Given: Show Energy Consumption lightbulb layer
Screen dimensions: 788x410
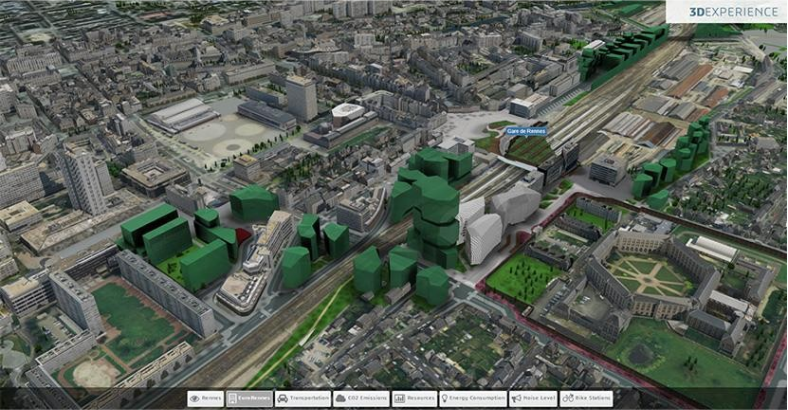Looking at the screenshot, I should (x=473, y=398).
